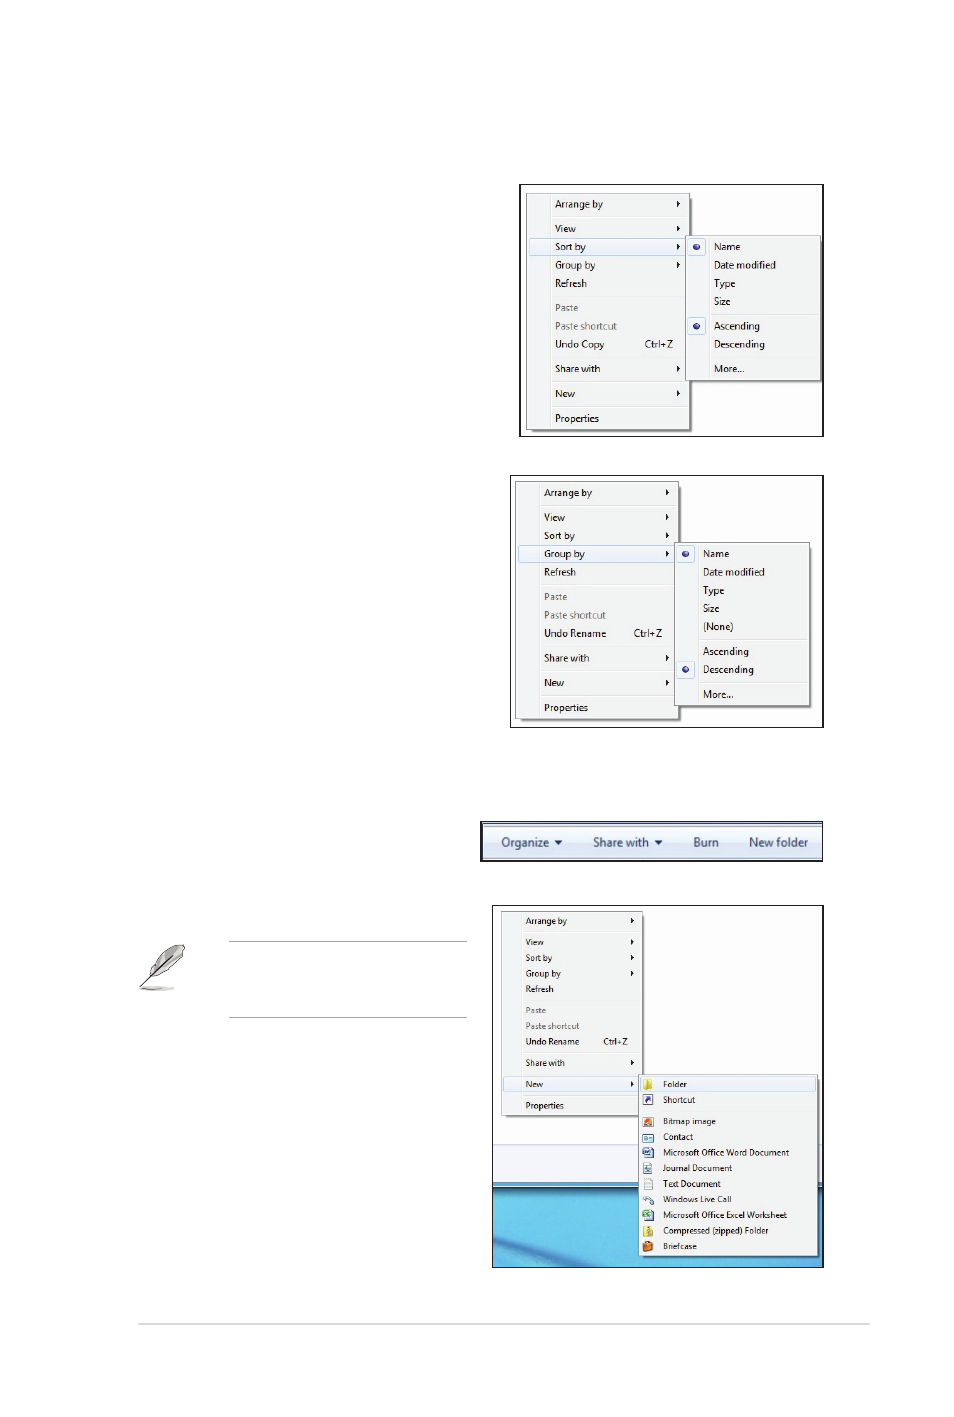This screenshot has width=954, height=1417.
Task: Click the Microsoft Office Word Document icon
Action: pyautogui.click(x=648, y=1153)
